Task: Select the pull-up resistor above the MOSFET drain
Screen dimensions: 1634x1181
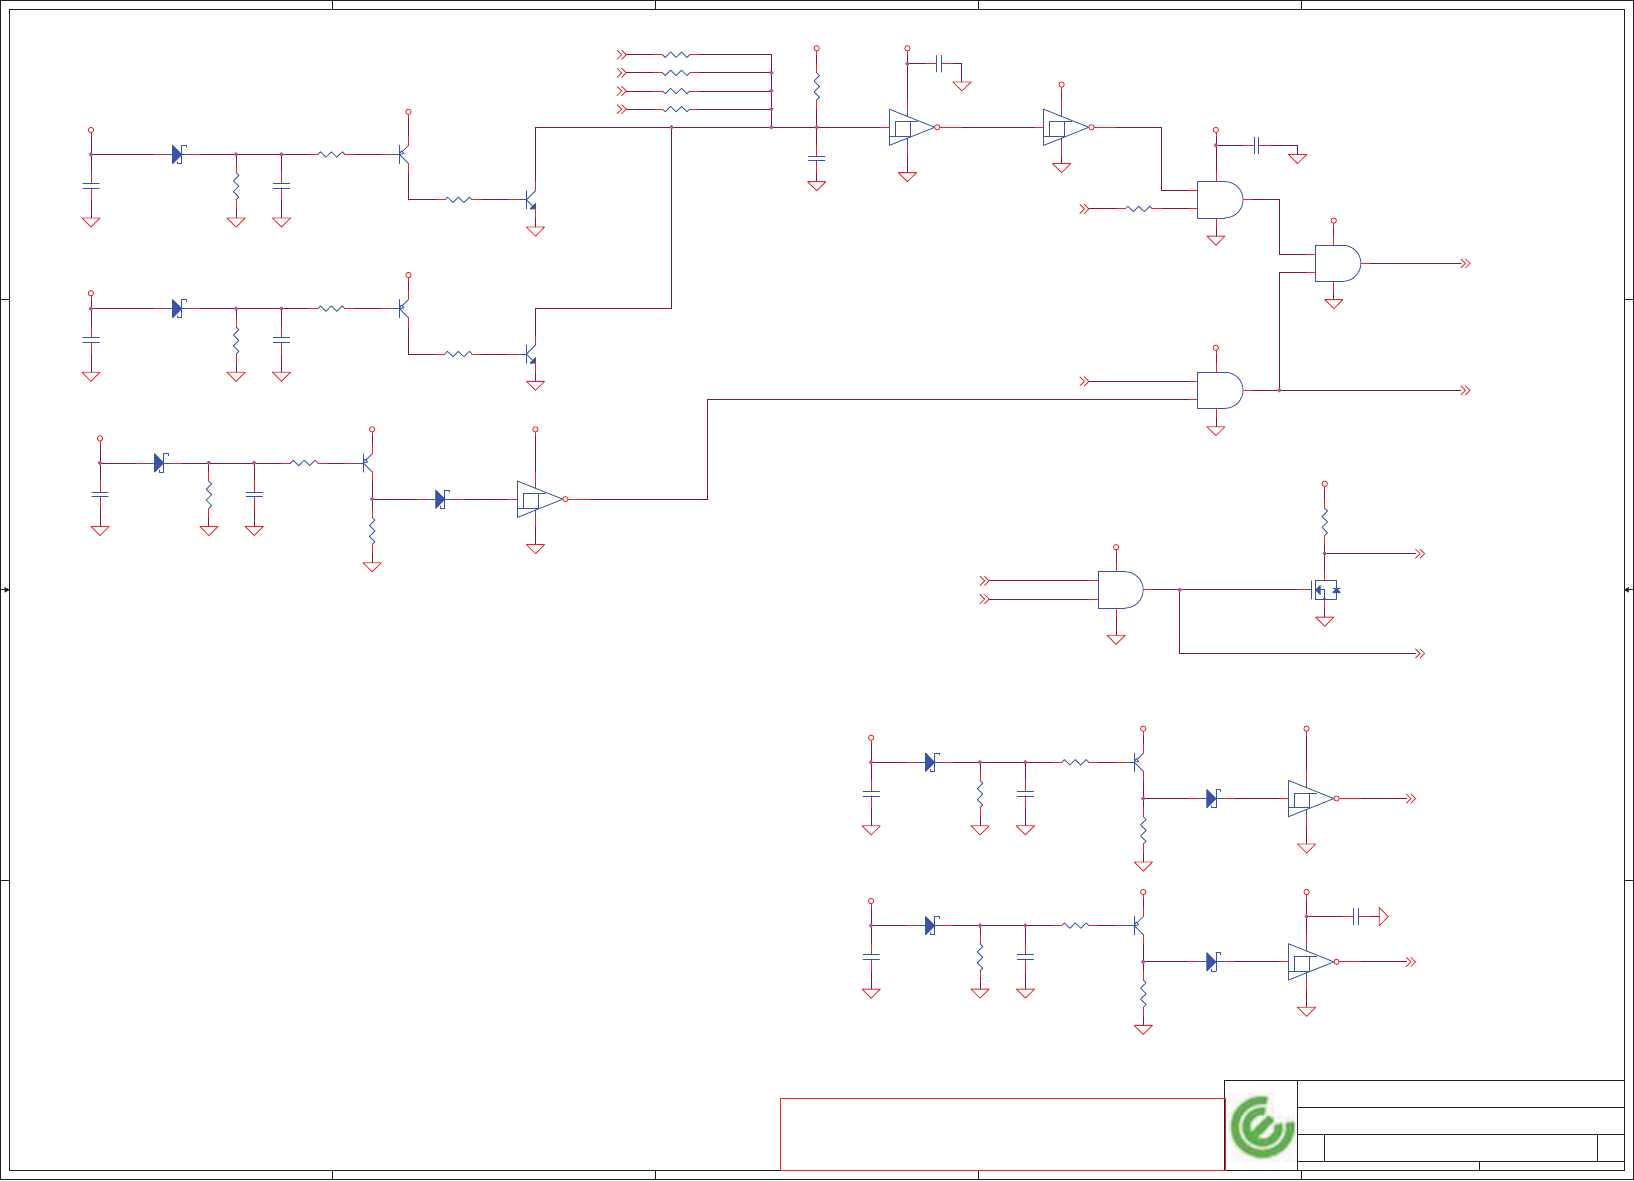Action: [1325, 522]
